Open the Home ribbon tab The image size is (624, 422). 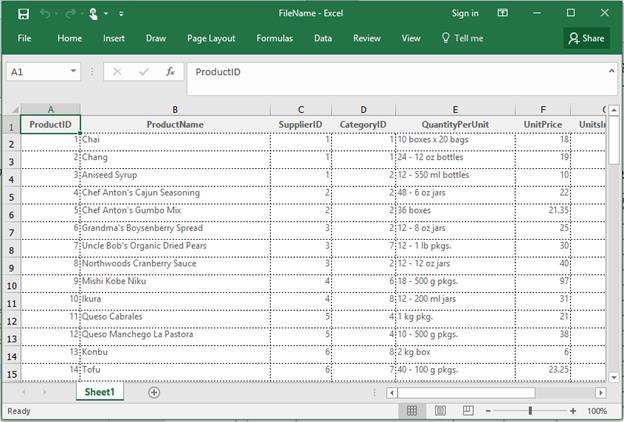click(x=70, y=38)
